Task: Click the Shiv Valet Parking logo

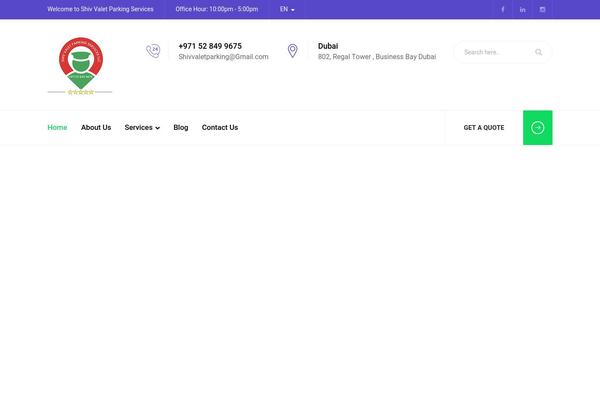Action: tap(80, 66)
